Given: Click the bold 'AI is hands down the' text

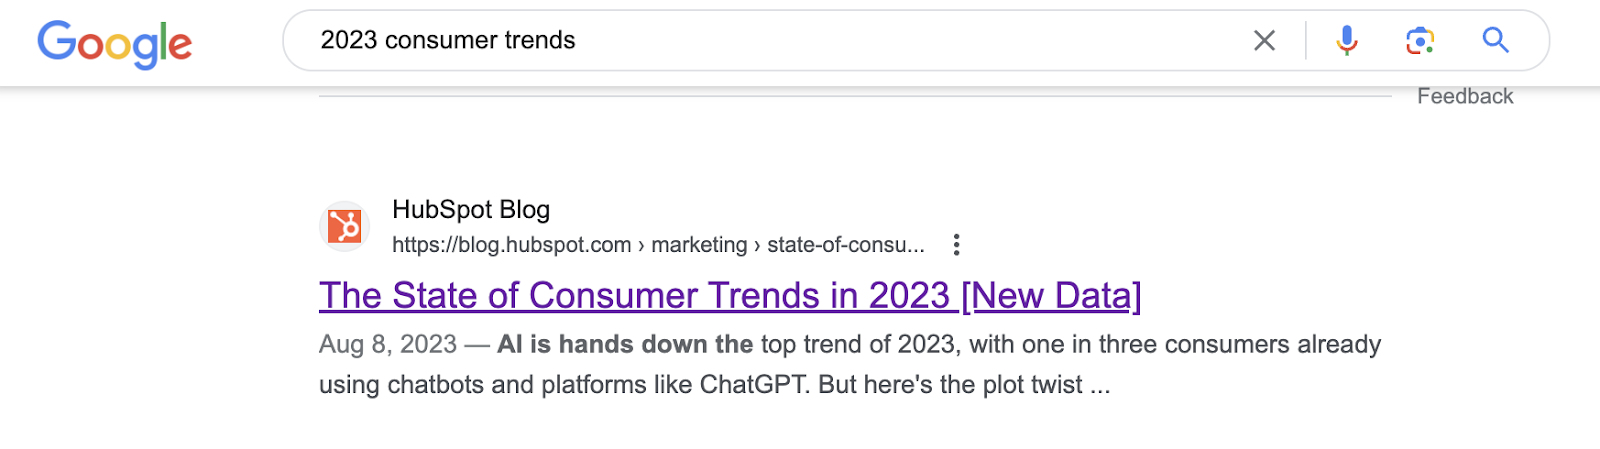Looking at the screenshot, I should (625, 345).
